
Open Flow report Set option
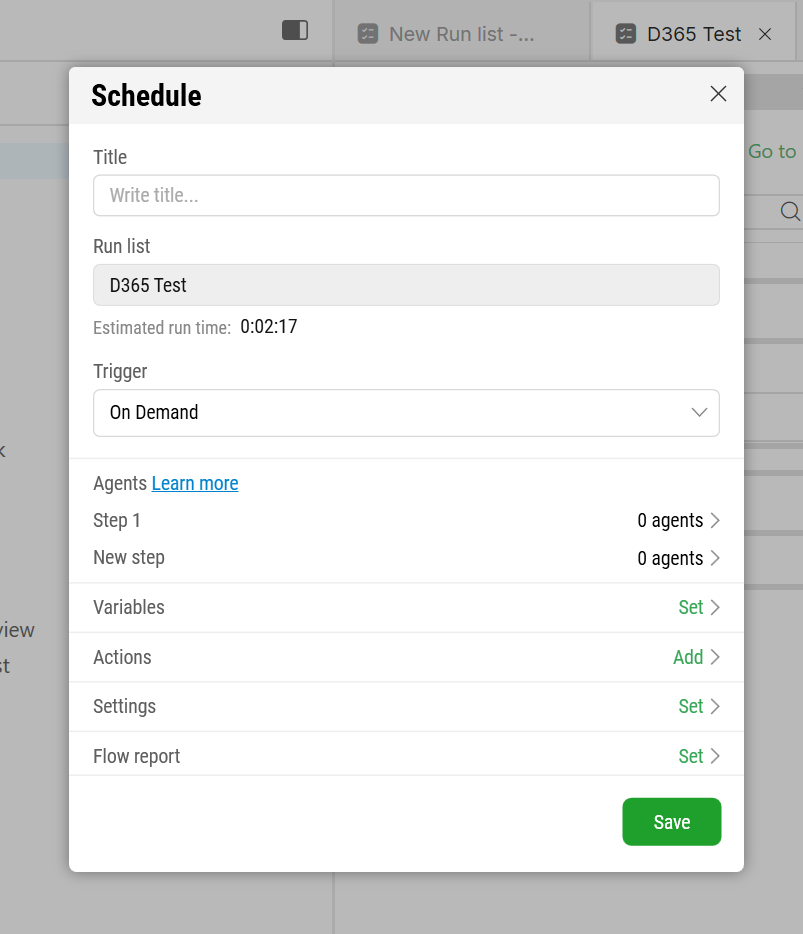click(x=699, y=756)
